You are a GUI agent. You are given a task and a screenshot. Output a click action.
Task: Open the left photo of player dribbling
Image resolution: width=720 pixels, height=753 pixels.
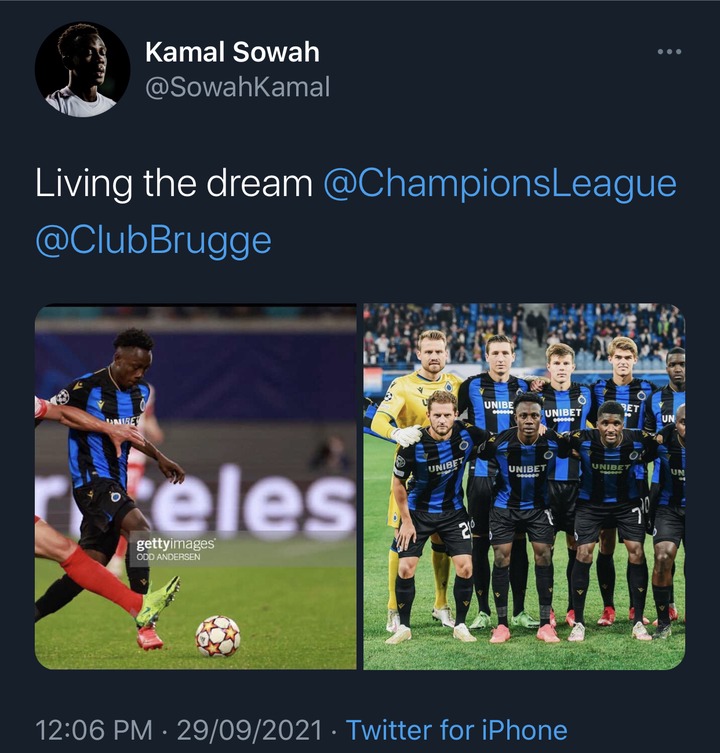tap(195, 486)
